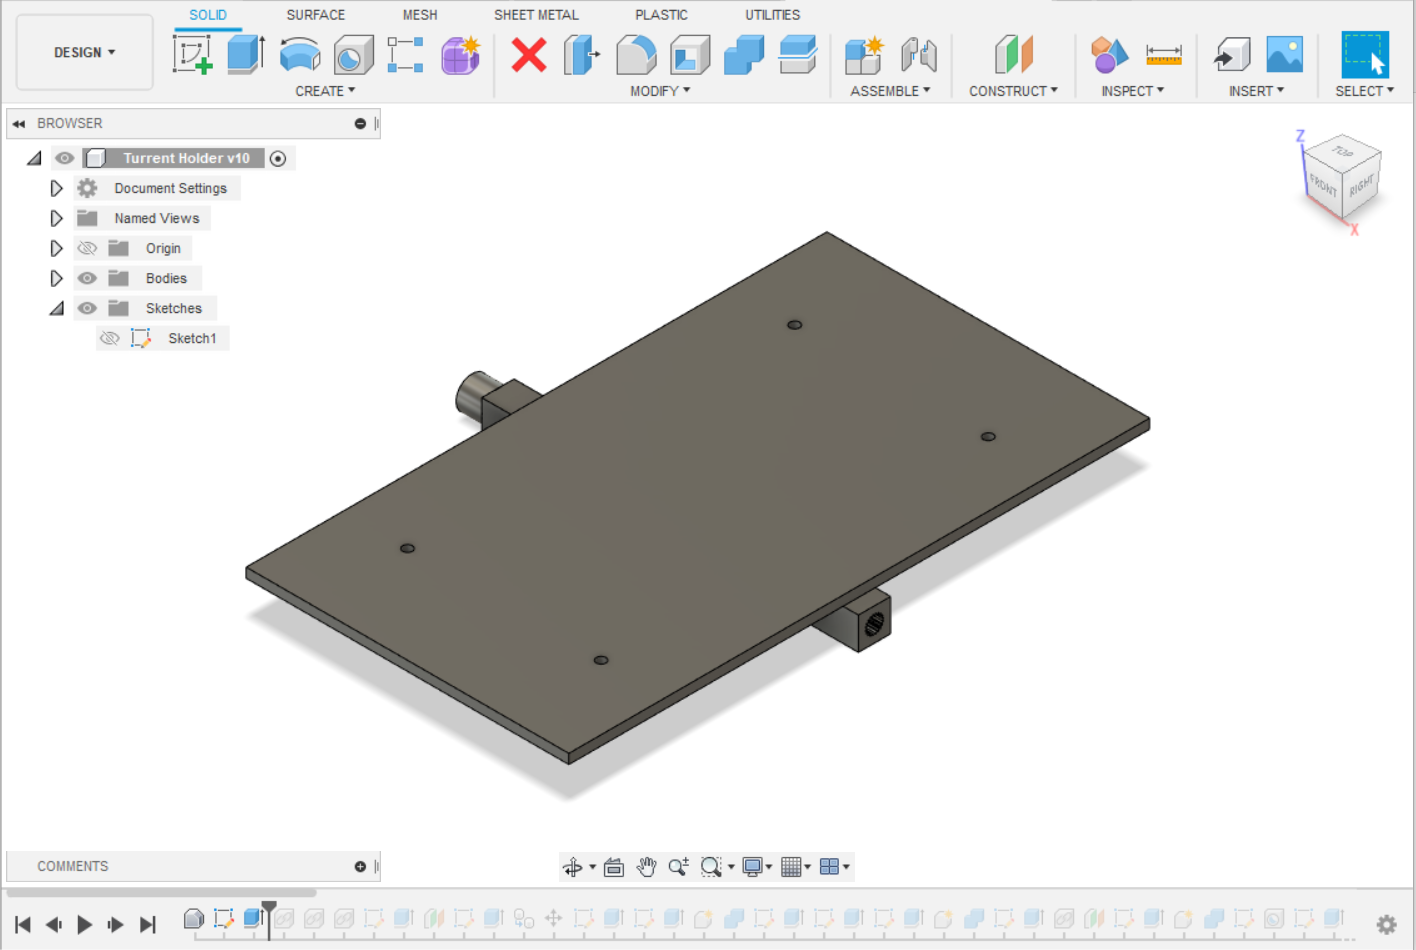Select the Revolve tool
This screenshot has height=950, width=1416.
300,55
